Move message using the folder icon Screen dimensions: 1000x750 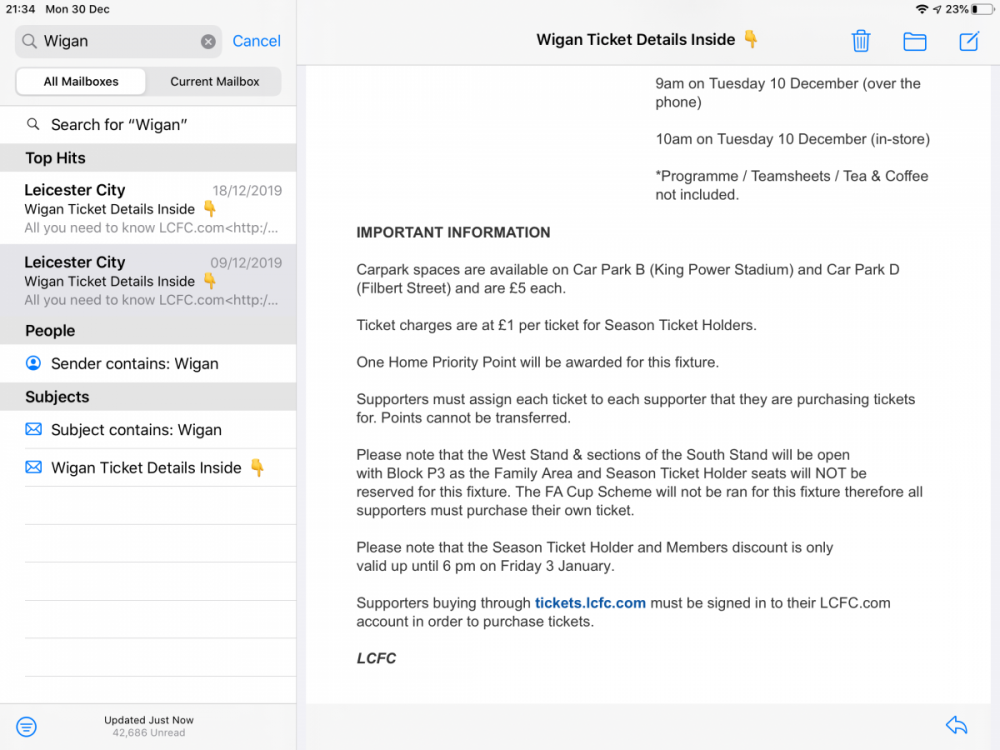[x=915, y=41]
